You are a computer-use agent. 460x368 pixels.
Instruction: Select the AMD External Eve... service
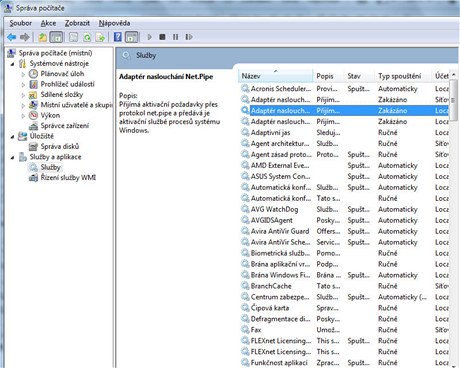click(344, 166)
